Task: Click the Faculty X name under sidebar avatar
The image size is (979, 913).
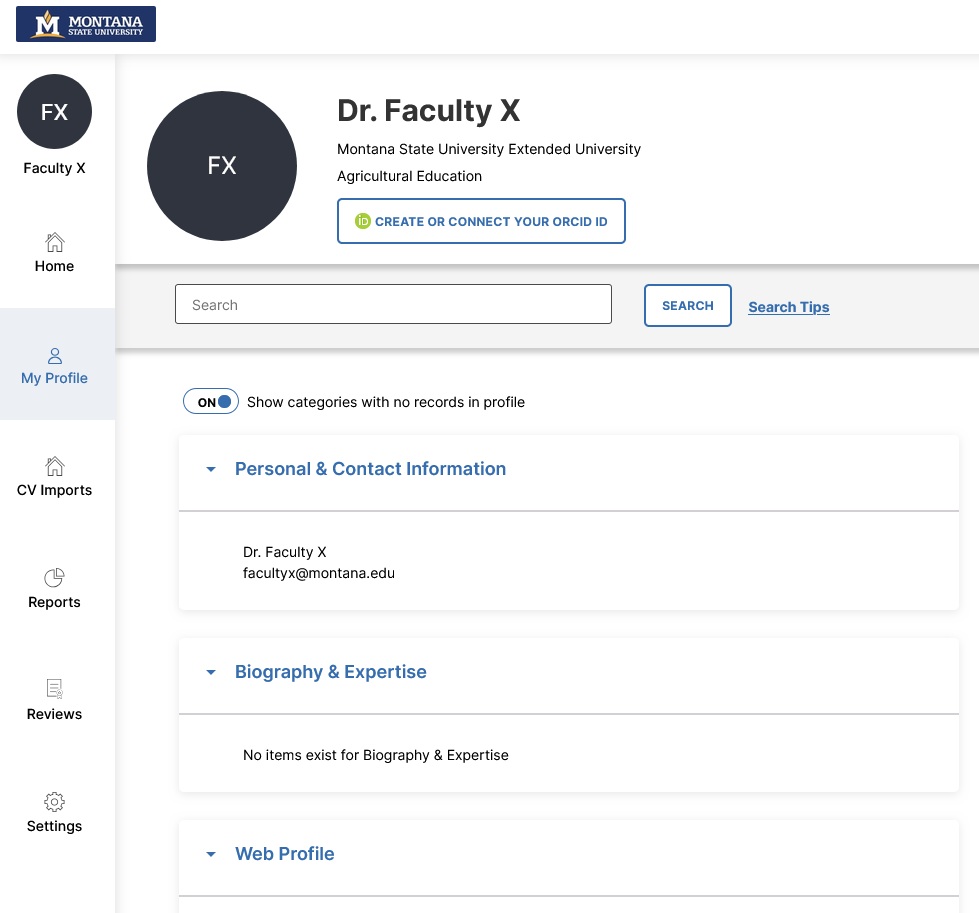Action: pyautogui.click(x=54, y=168)
